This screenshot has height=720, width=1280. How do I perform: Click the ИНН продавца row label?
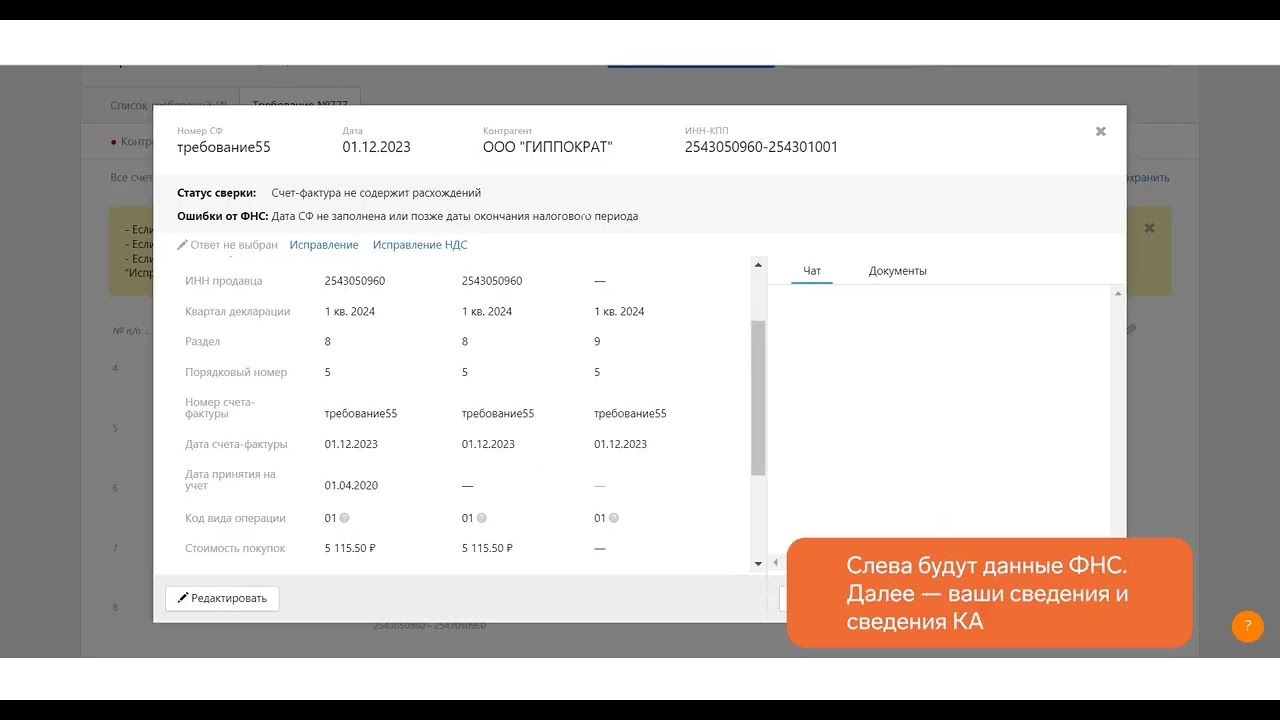click(224, 281)
